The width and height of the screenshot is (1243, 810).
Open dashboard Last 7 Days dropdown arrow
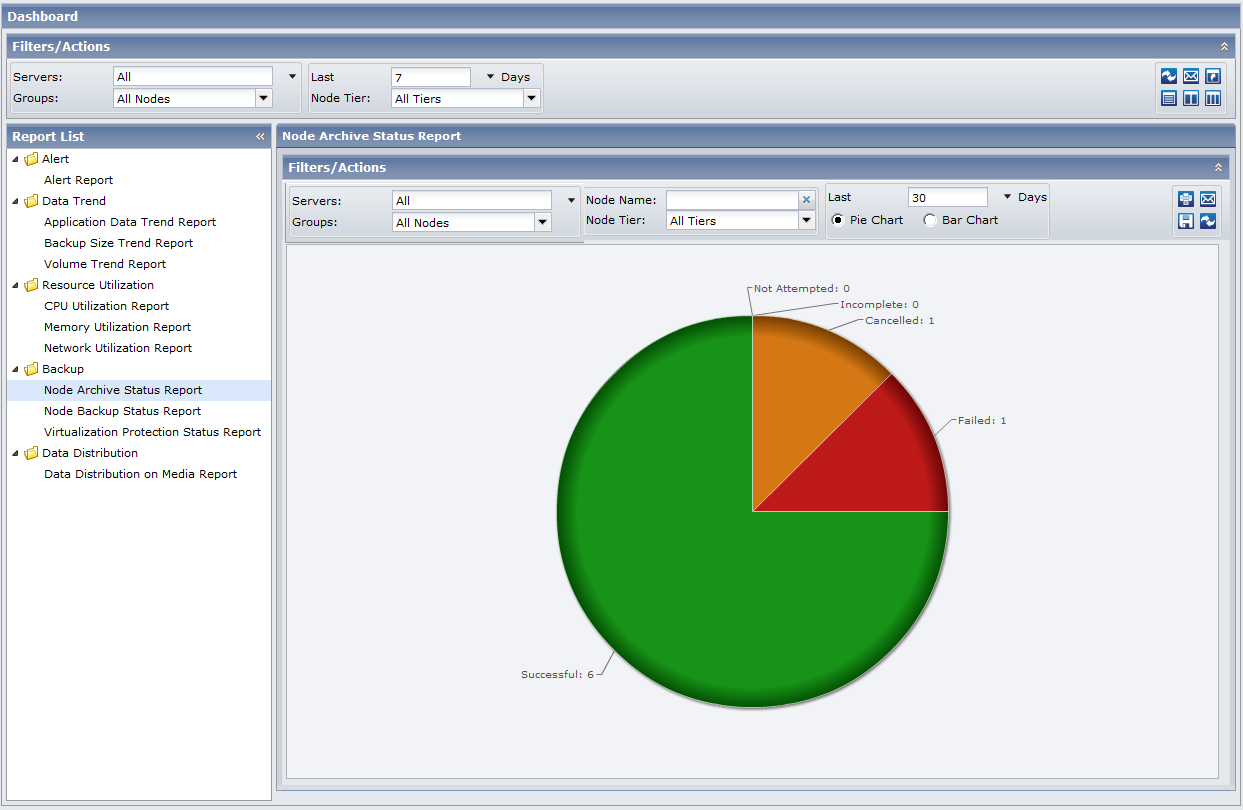[490, 76]
